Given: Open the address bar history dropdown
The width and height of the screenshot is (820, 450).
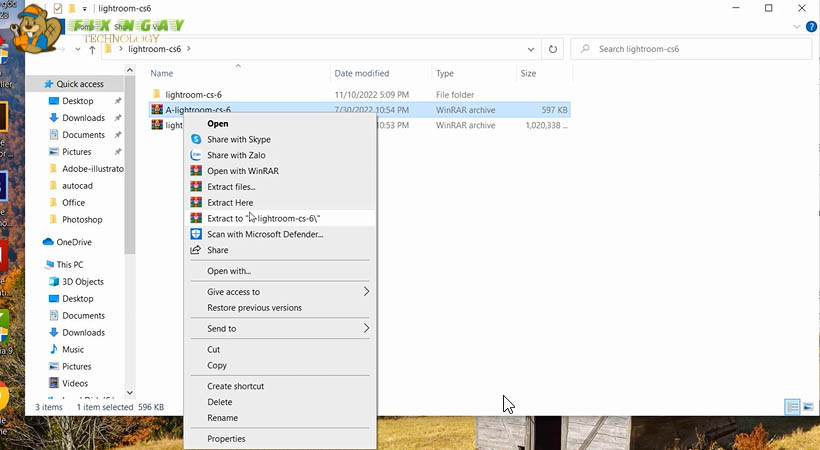Looking at the screenshot, I should [x=530, y=49].
